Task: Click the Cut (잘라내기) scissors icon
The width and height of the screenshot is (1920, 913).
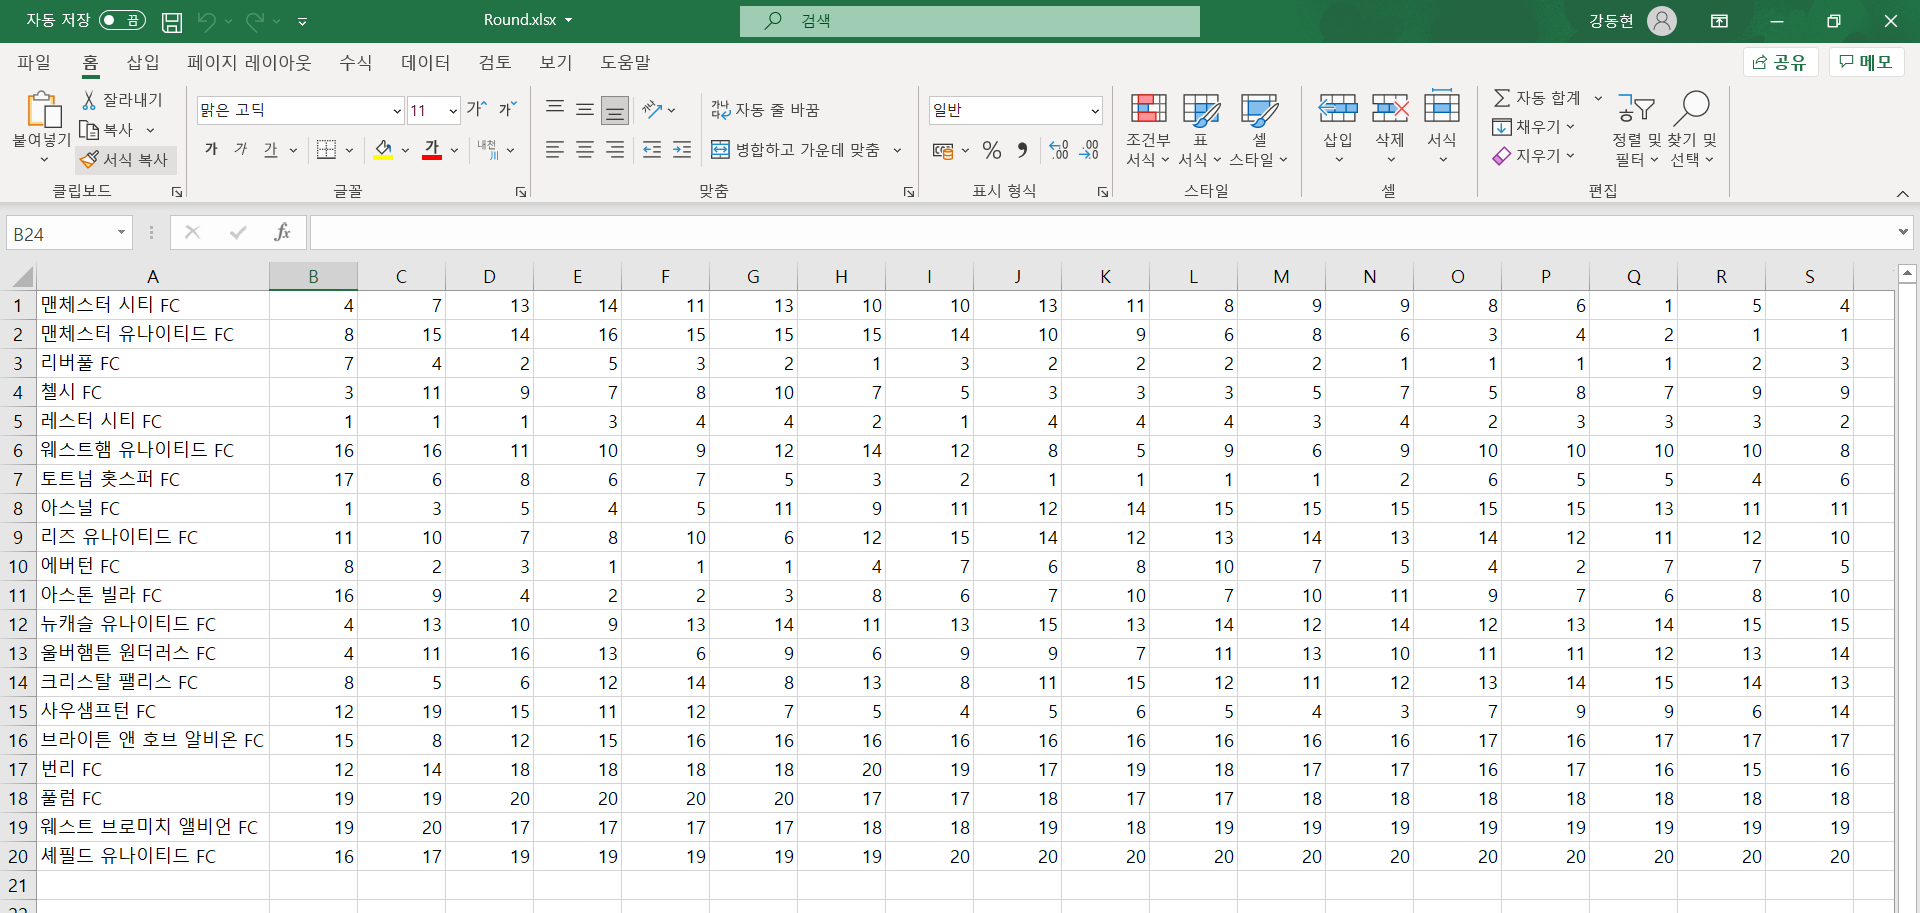Action: coord(89,100)
